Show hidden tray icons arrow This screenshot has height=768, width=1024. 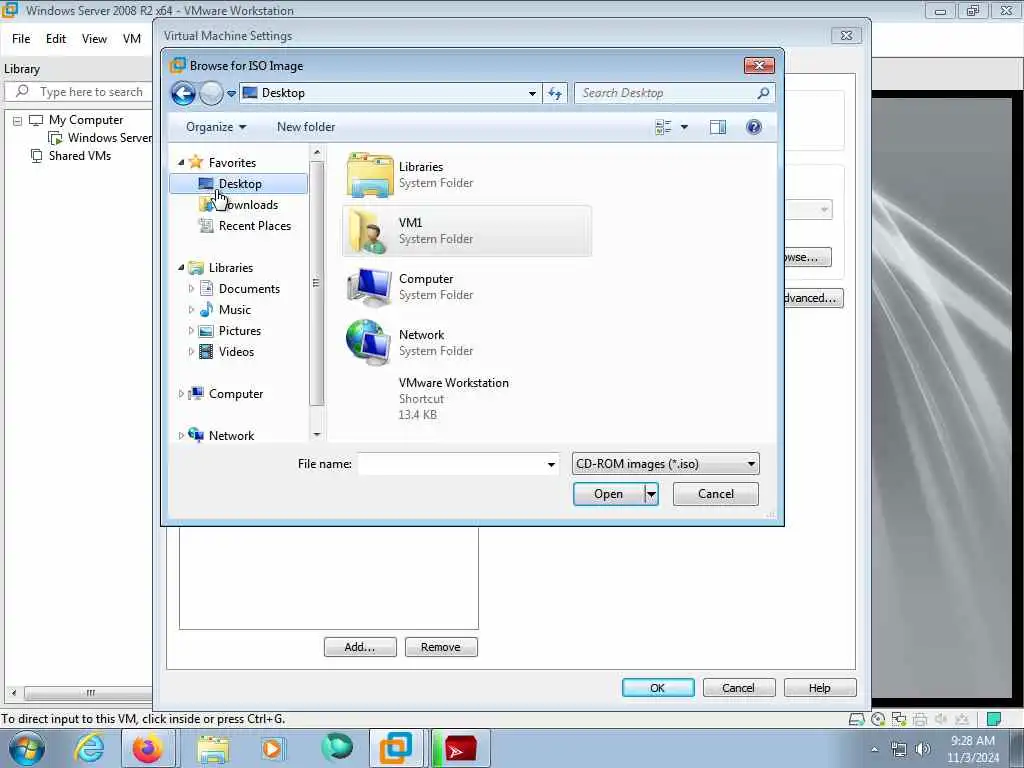(874, 749)
